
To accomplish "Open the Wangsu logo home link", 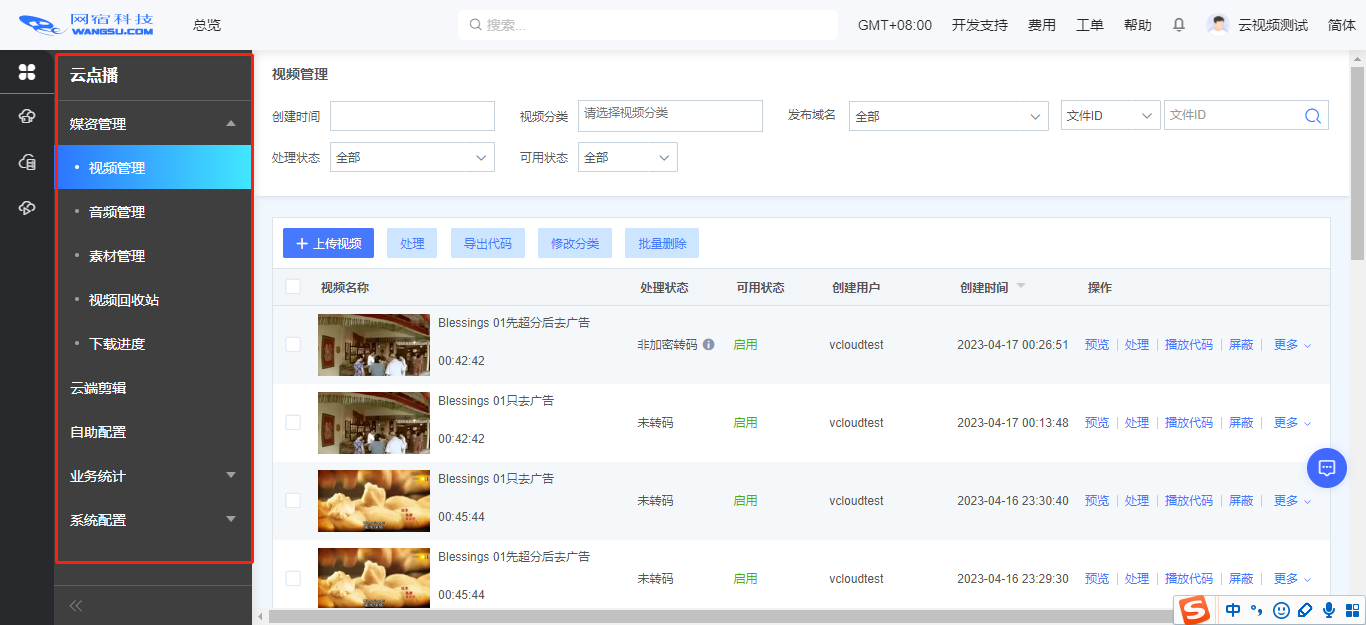I will click(x=88, y=25).
